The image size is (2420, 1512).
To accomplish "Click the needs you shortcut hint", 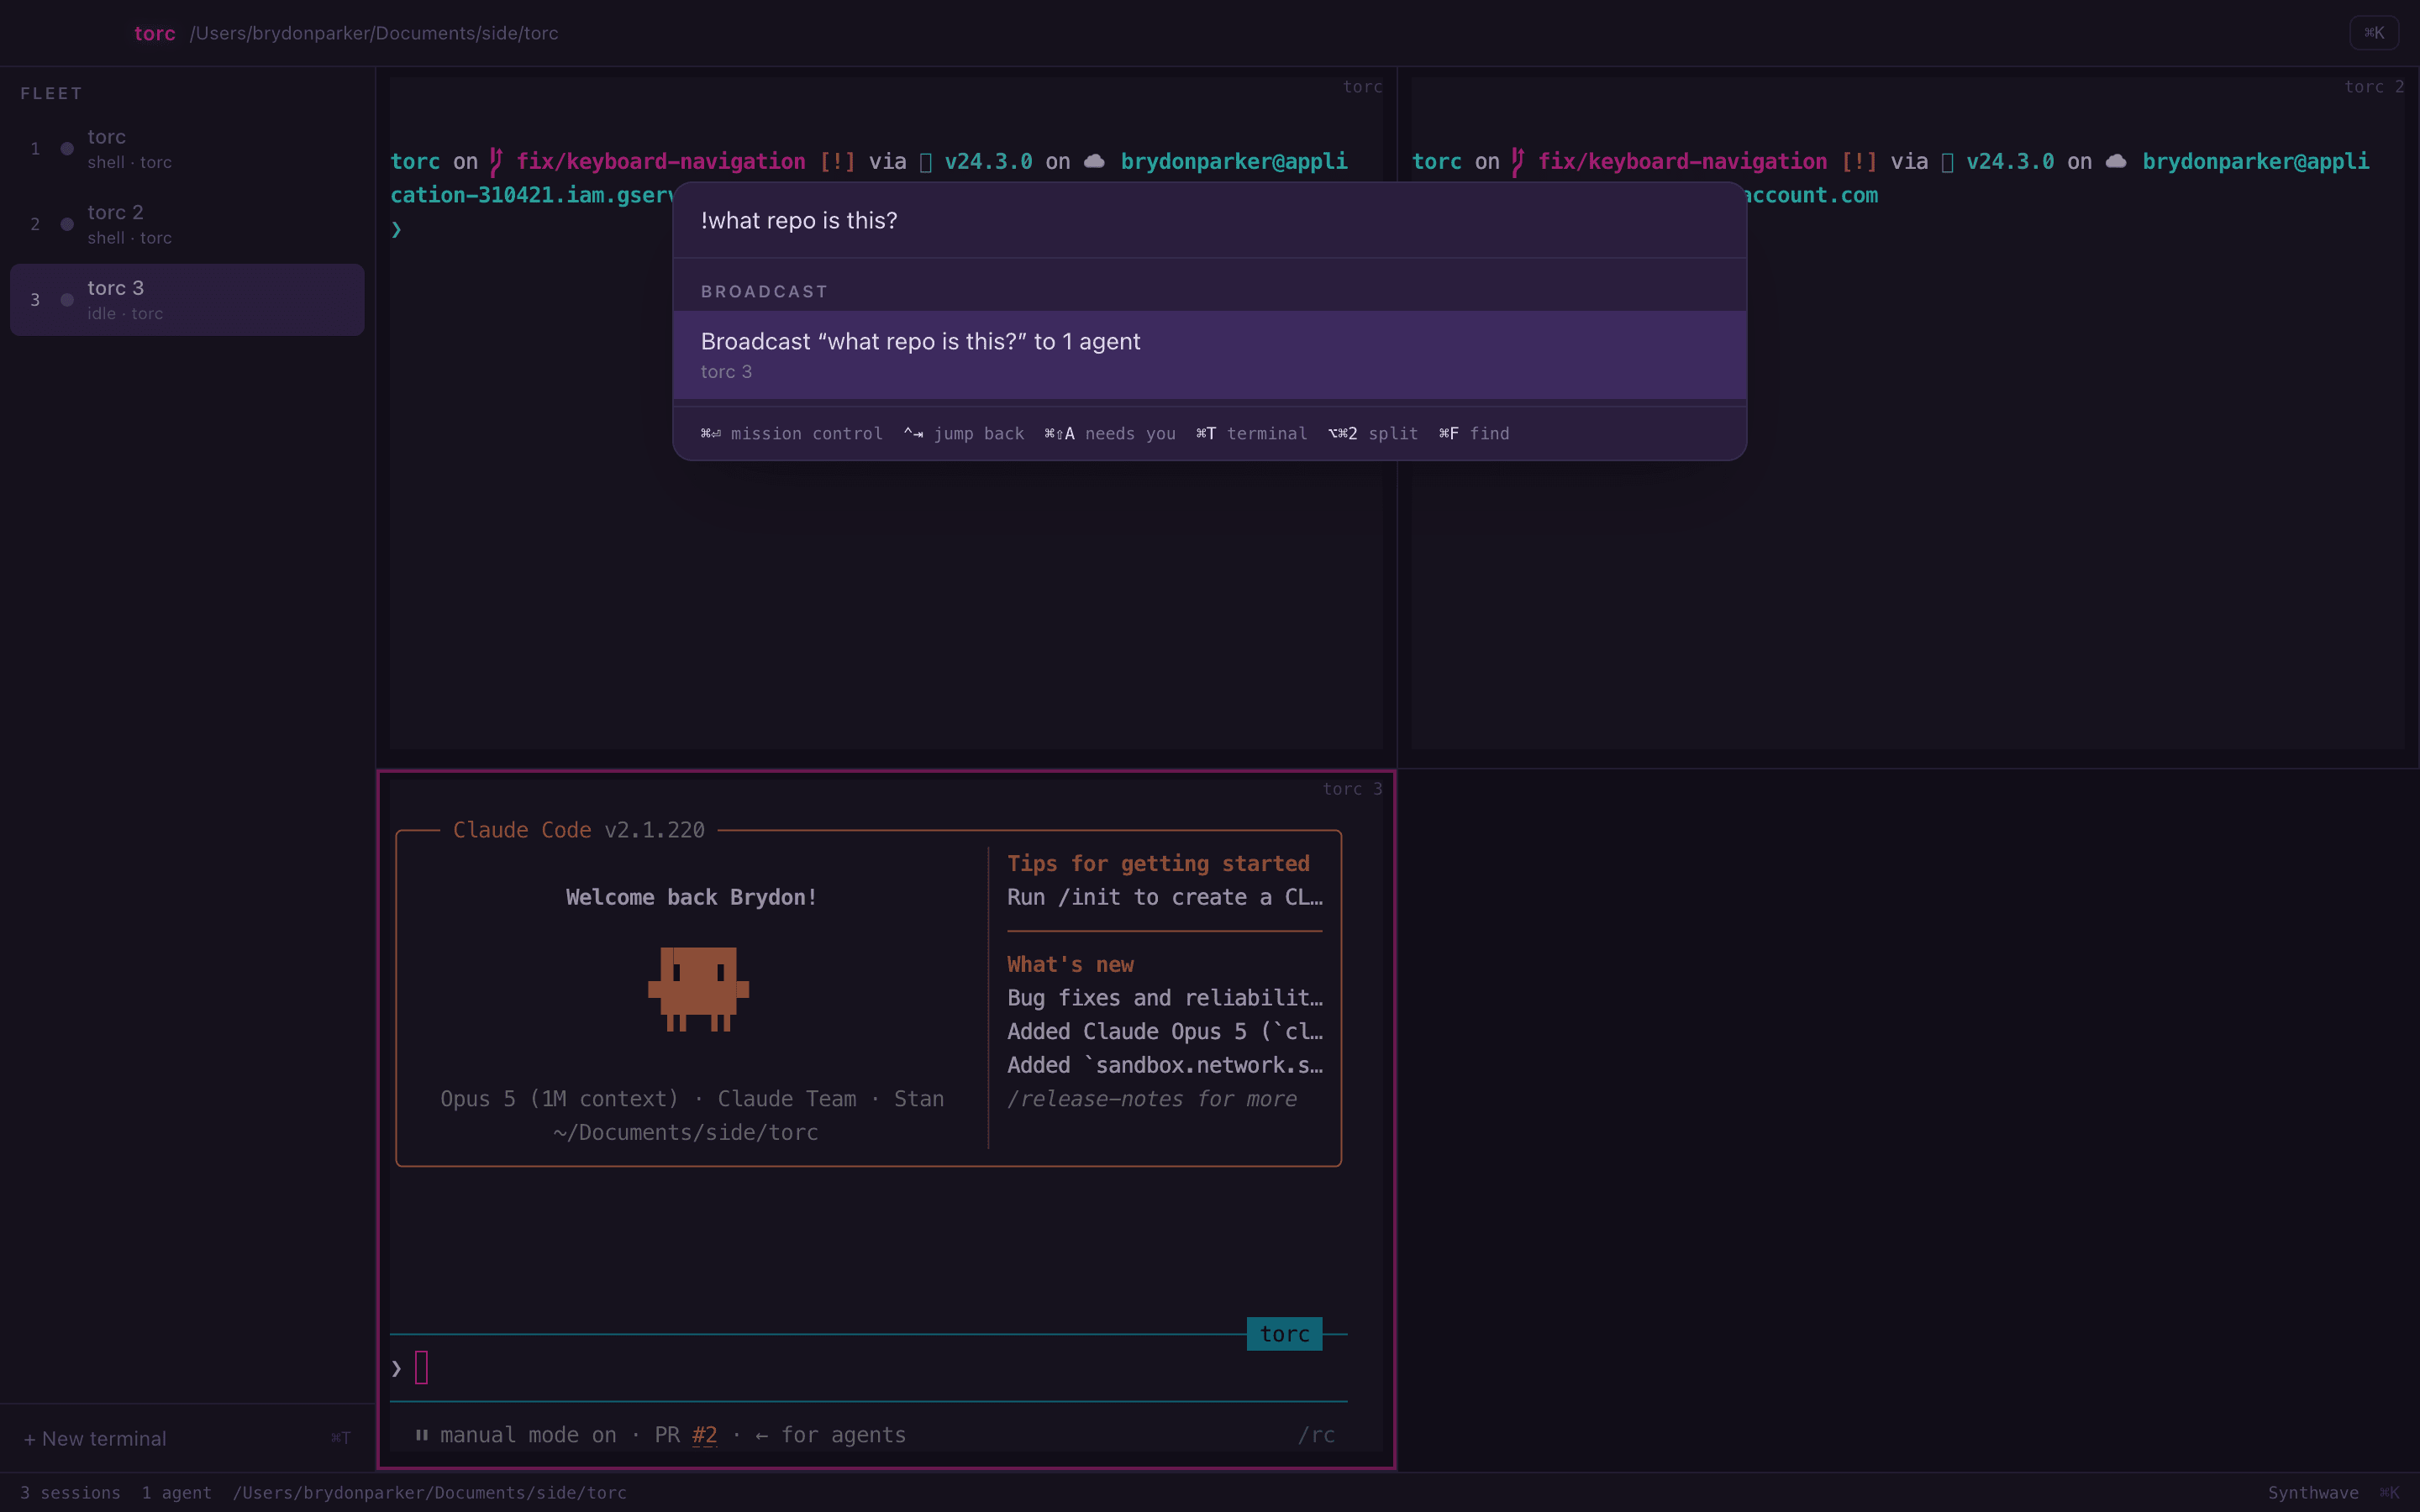I will [1110, 433].
